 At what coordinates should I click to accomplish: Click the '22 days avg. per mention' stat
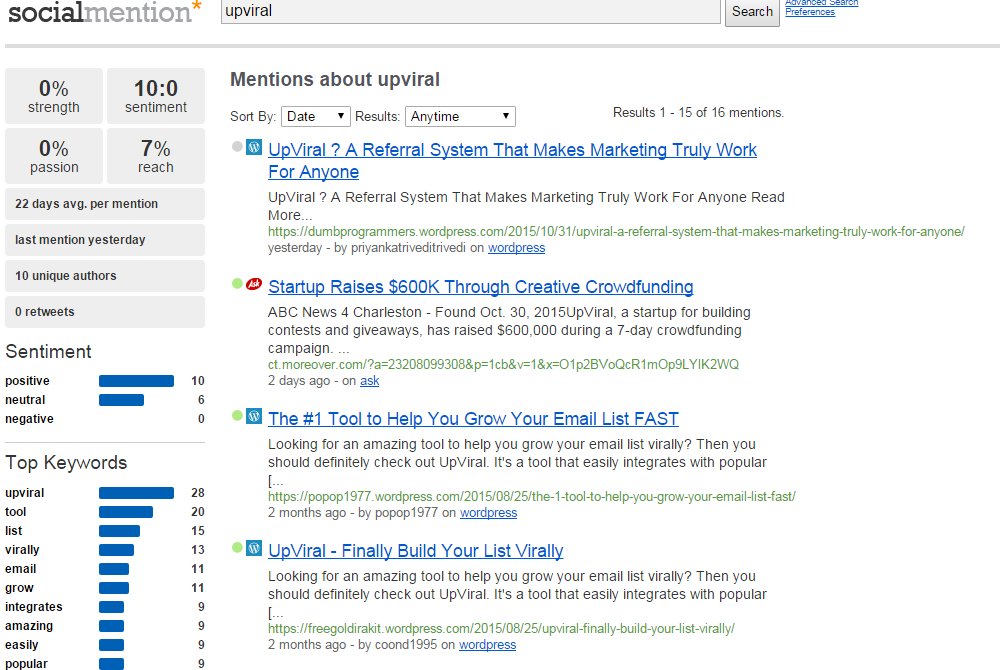coord(105,204)
